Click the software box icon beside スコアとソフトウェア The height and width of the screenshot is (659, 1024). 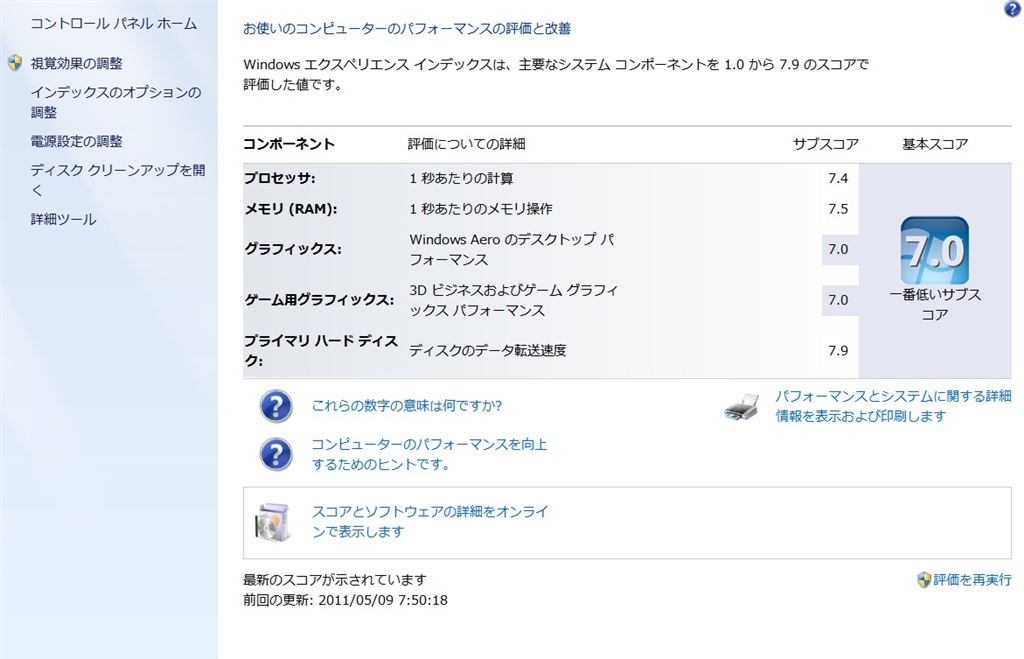pyautogui.click(x=272, y=522)
